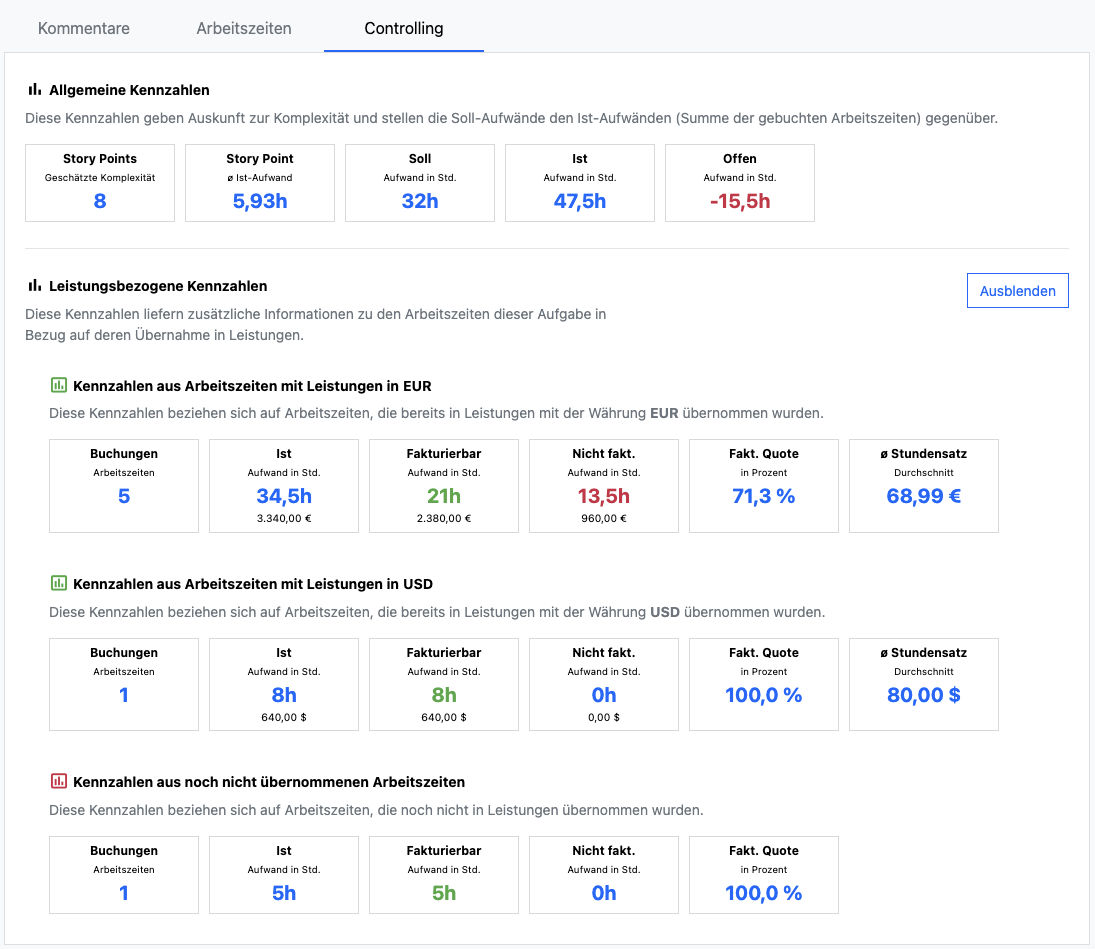
Task: Click the amount 2.380,00 €
Action: [443, 518]
